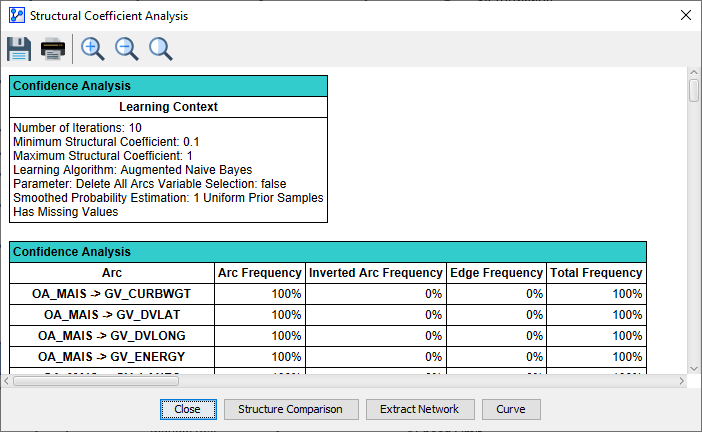Click the Delete All Arcs Variable Selection line
Viewport: 702px width, 432px height.
tap(150, 184)
